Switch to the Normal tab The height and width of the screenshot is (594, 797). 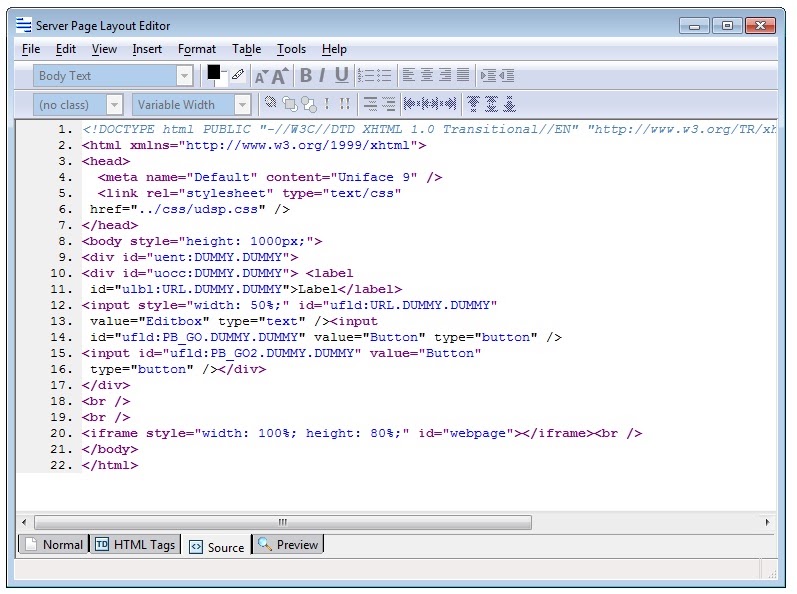[53, 544]
